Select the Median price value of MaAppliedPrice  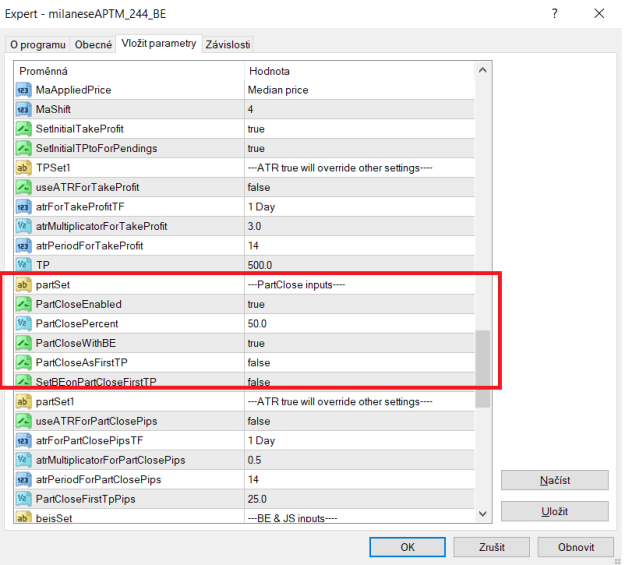click(x=278, y=90)
